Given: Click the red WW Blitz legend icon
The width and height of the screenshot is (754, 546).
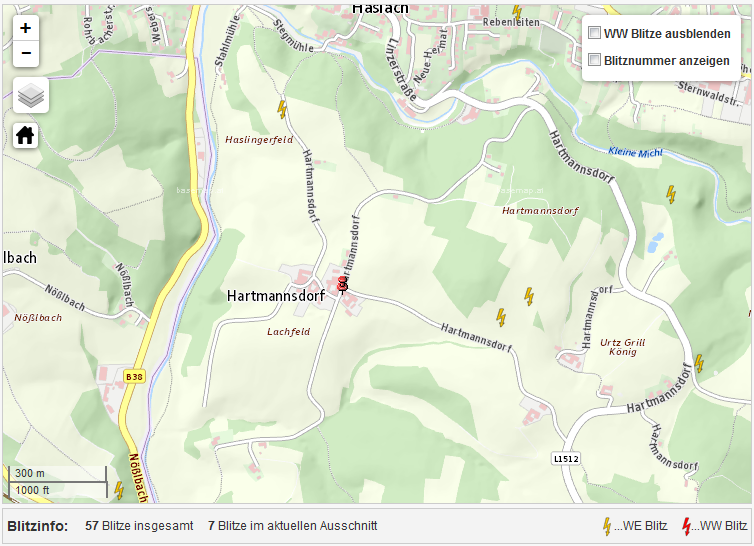Looking at the screenshot, I should [x=686, y=526].
